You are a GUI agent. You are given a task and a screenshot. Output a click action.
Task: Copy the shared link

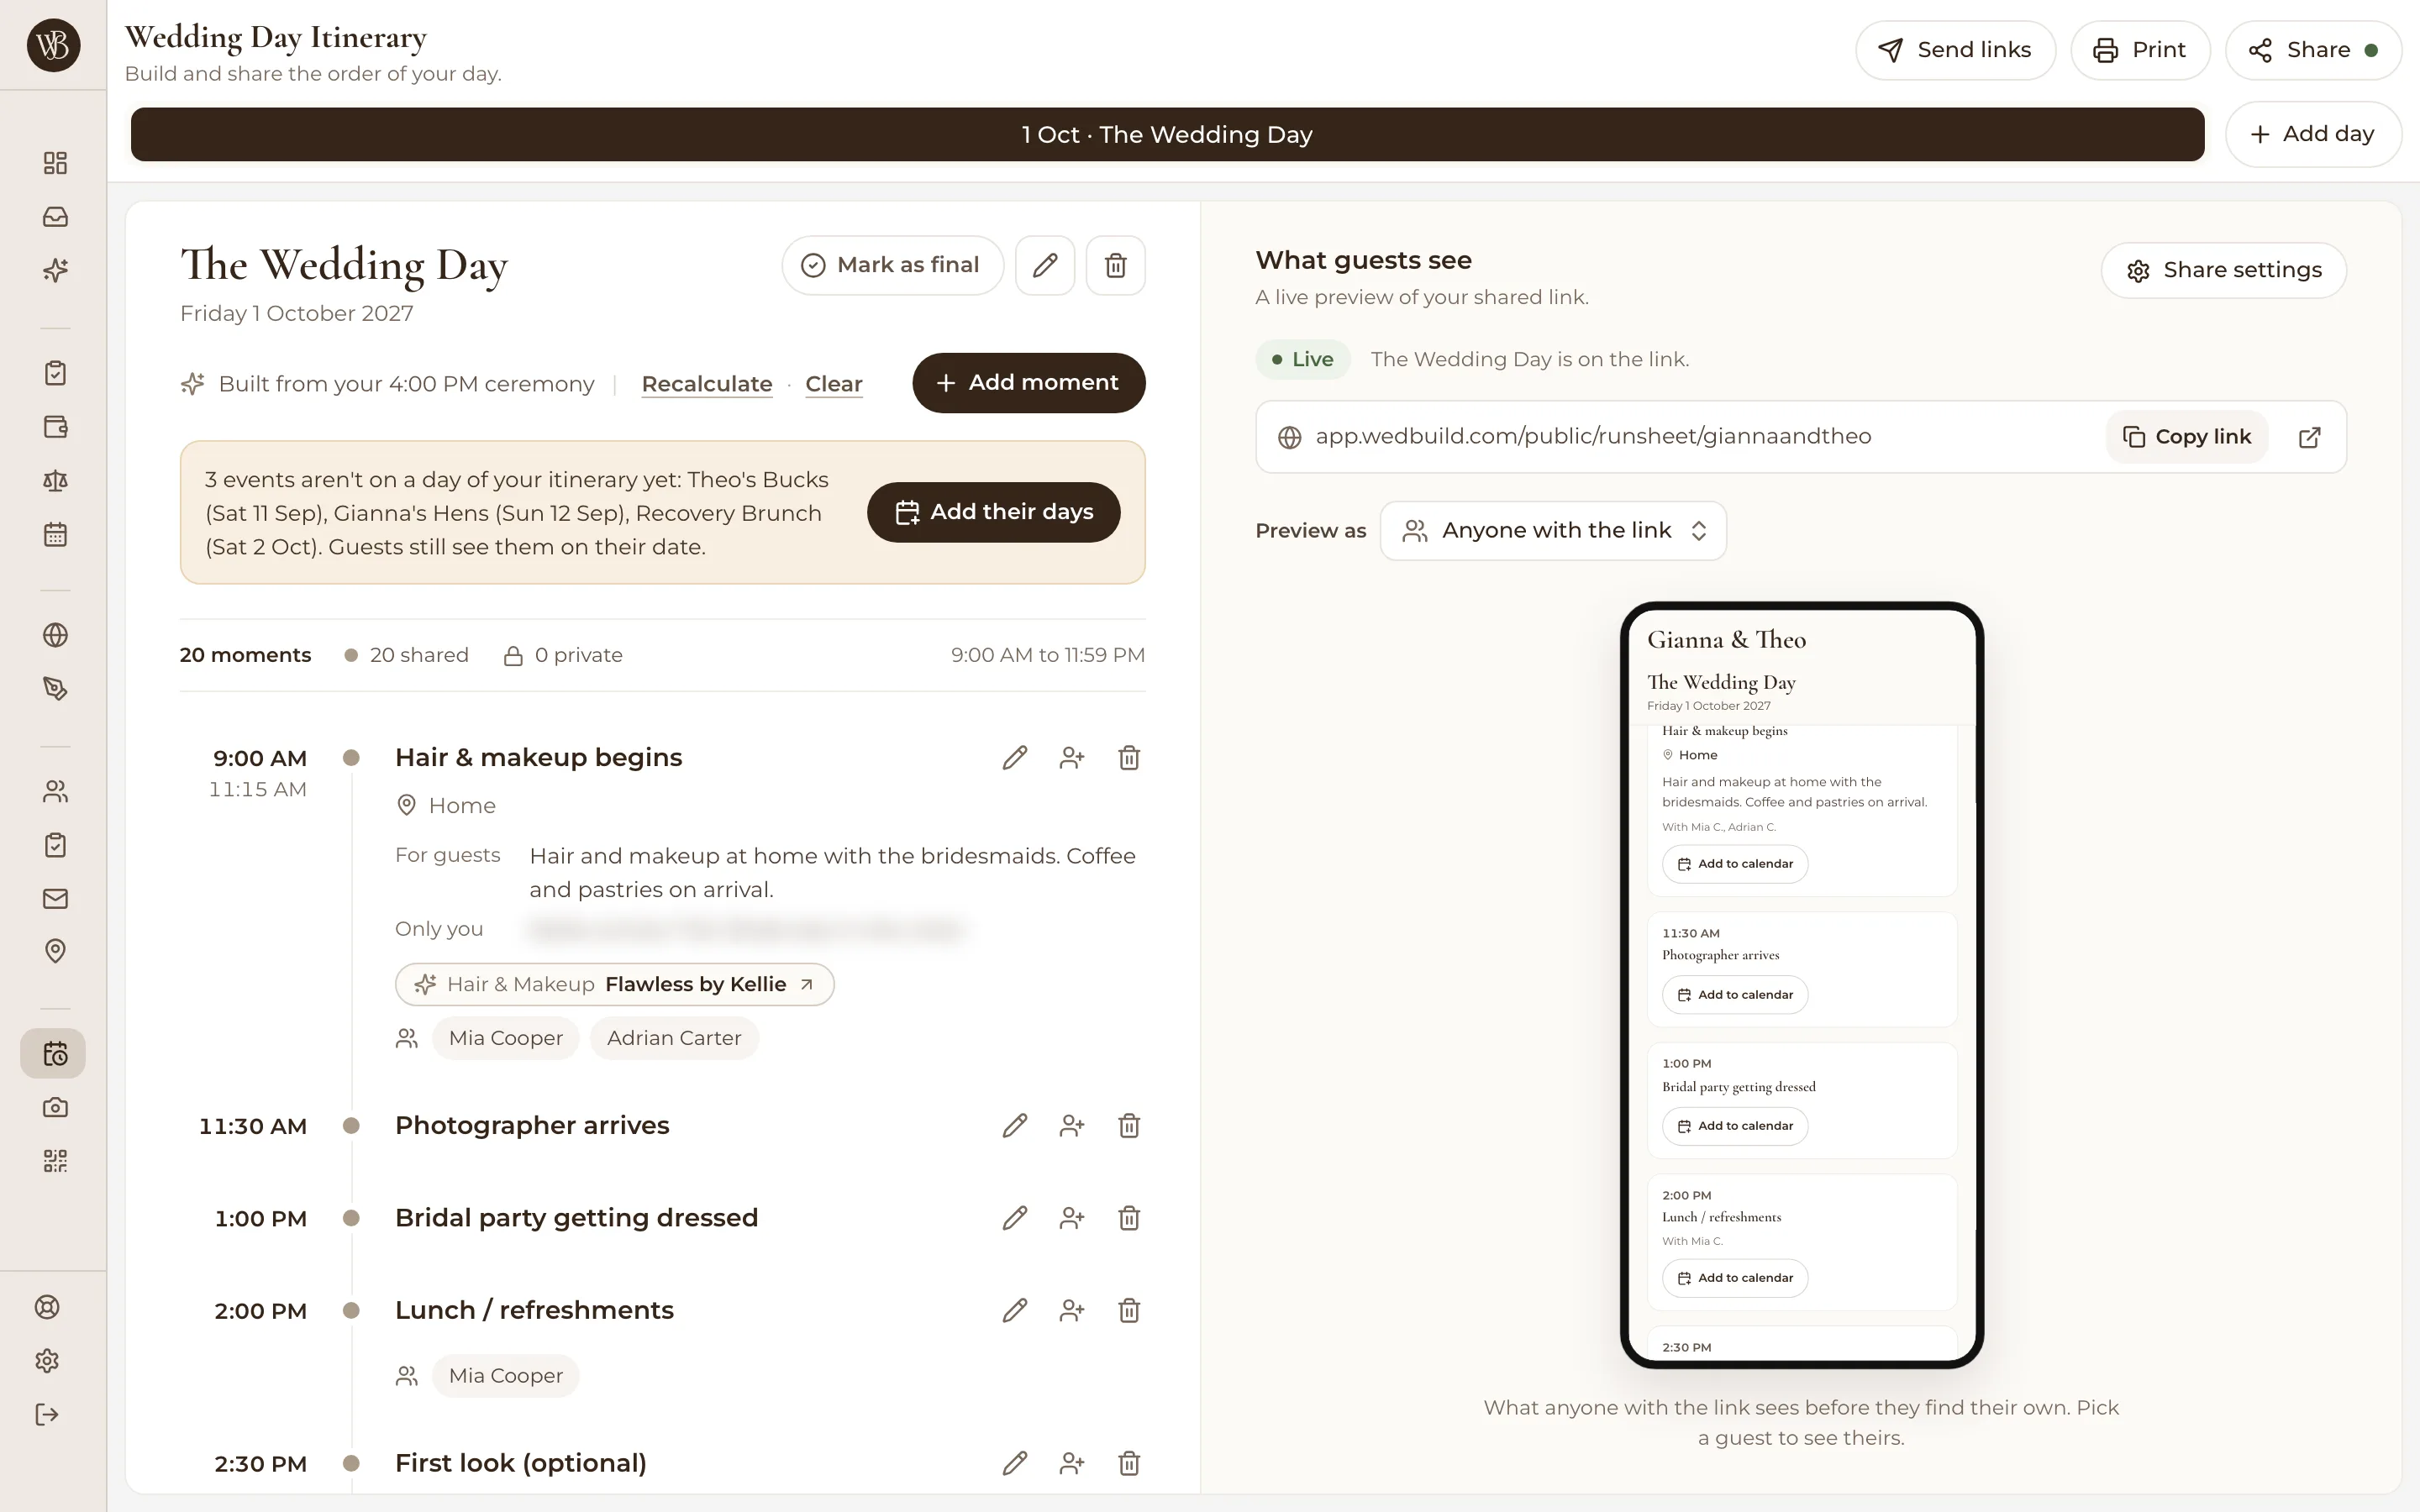[2186, 437]
